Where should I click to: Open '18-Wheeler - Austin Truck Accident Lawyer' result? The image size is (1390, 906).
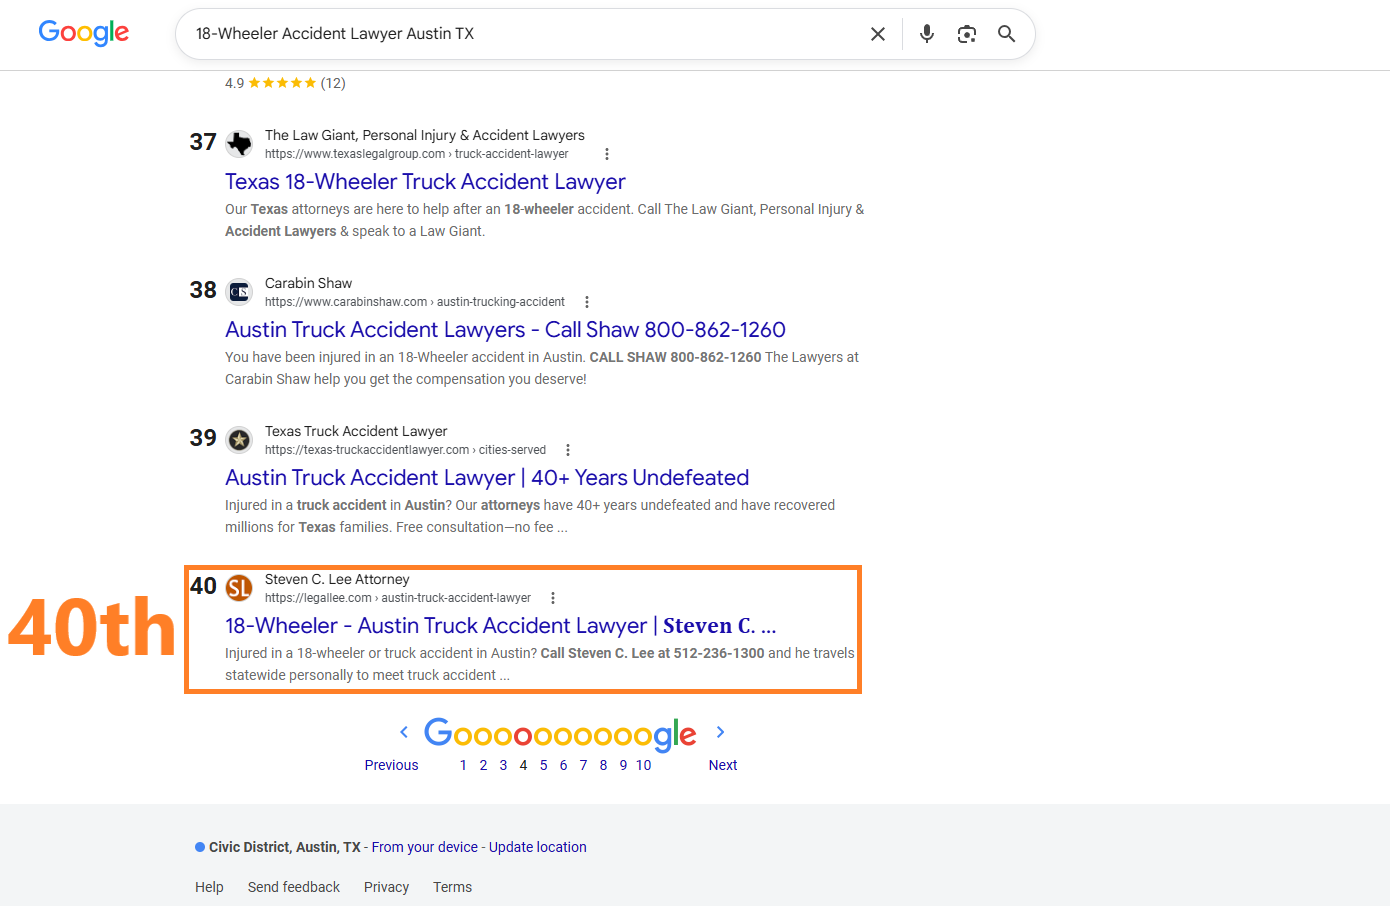point(500,626)
